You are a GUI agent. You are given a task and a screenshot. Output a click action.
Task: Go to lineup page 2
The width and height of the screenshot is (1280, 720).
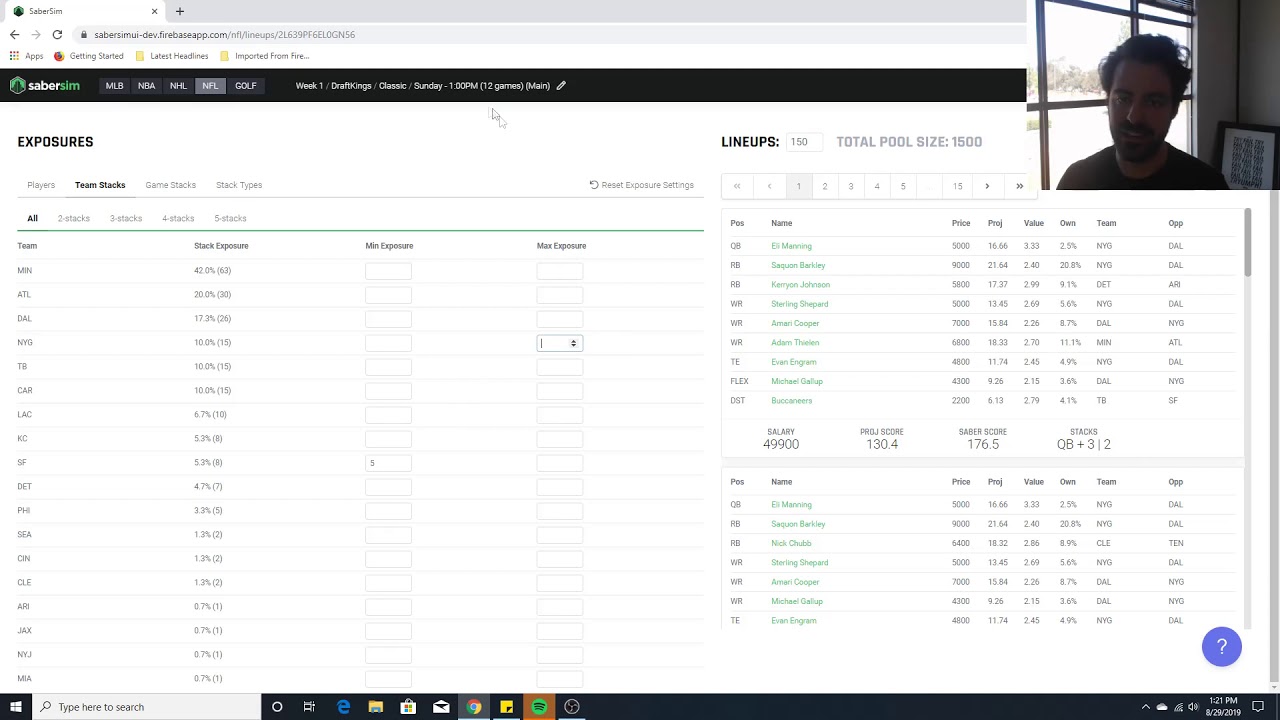[825, 186]
